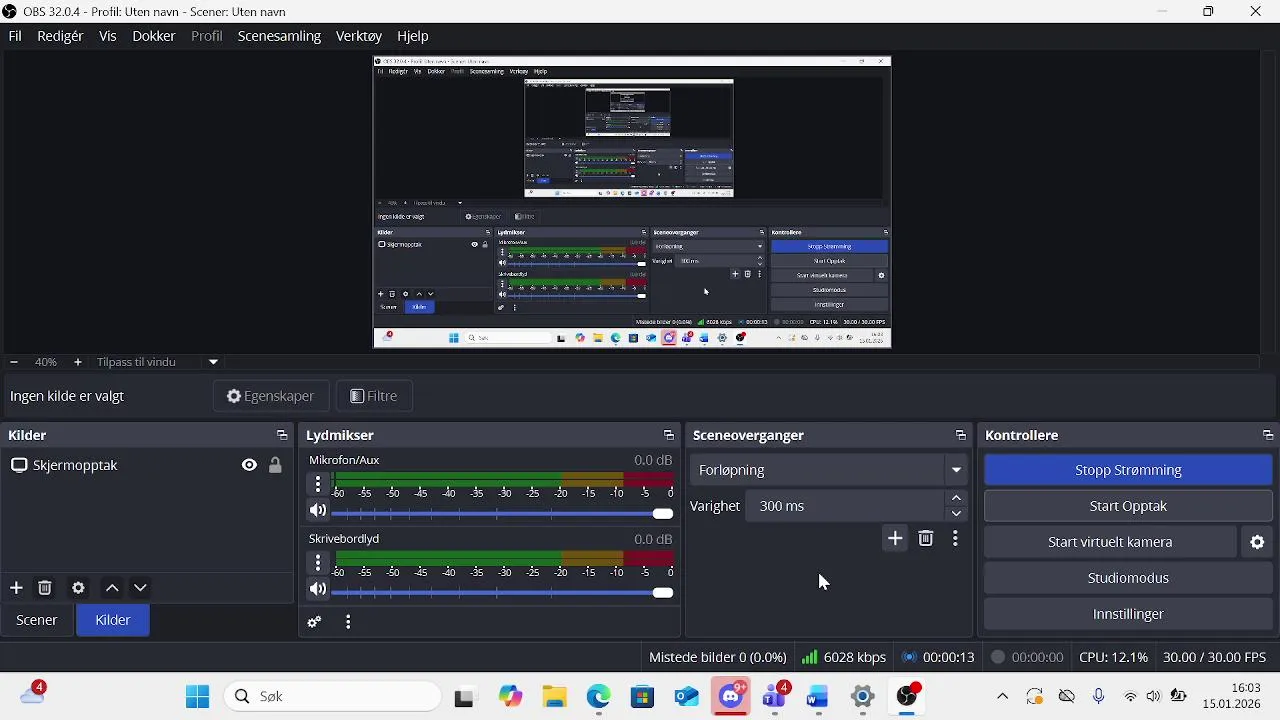Open virtual camera settings gear
Screen dimensions: 1280x720
tap(1258, 542)
